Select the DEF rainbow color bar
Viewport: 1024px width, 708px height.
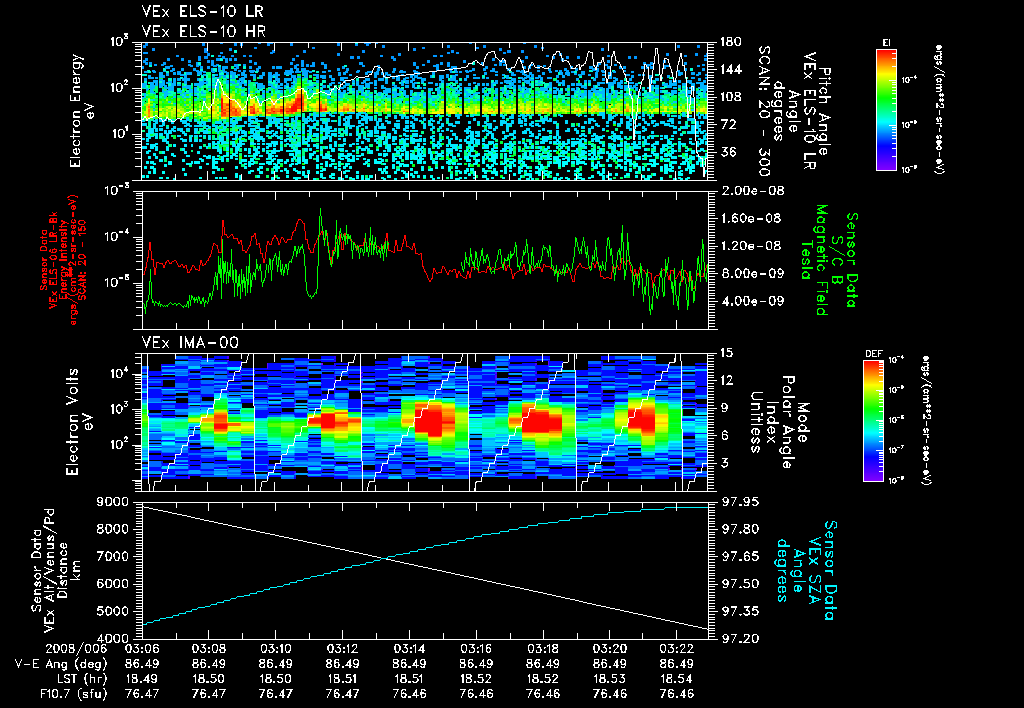coord(873,421)
